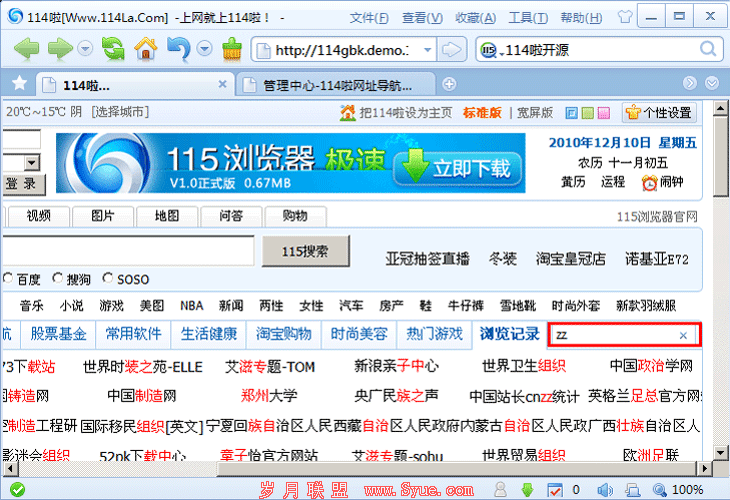Click the vertical scrollbar down arrow
Screen dimensions: 730x500
point(721,452)
